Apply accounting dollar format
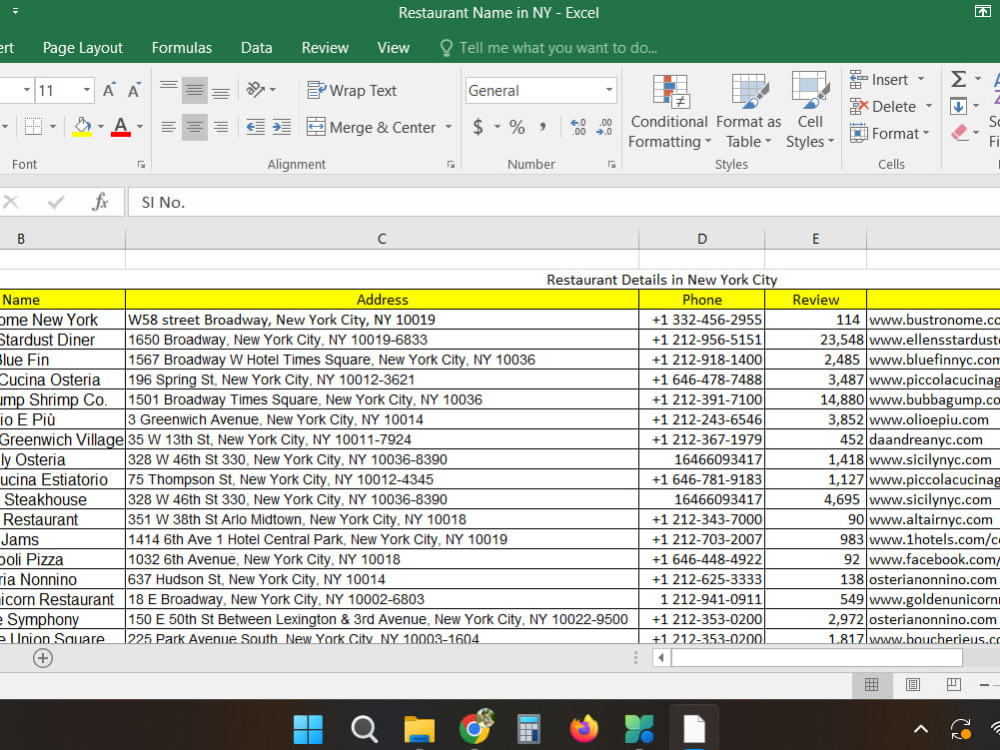The width and height of the screenshot is (1000, 750). (478, 127)
